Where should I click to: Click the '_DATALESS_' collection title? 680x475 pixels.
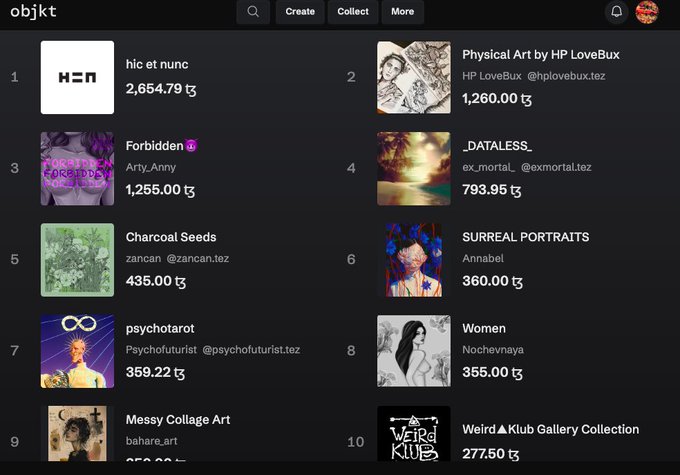497,146
